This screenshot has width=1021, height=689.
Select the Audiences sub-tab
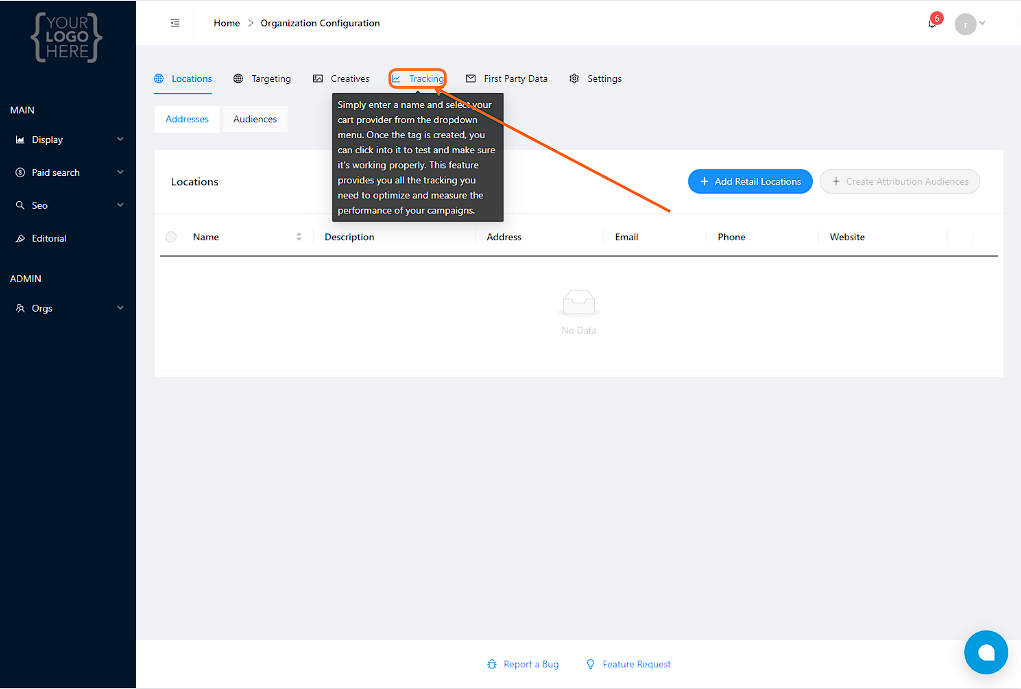pos(255,119)
